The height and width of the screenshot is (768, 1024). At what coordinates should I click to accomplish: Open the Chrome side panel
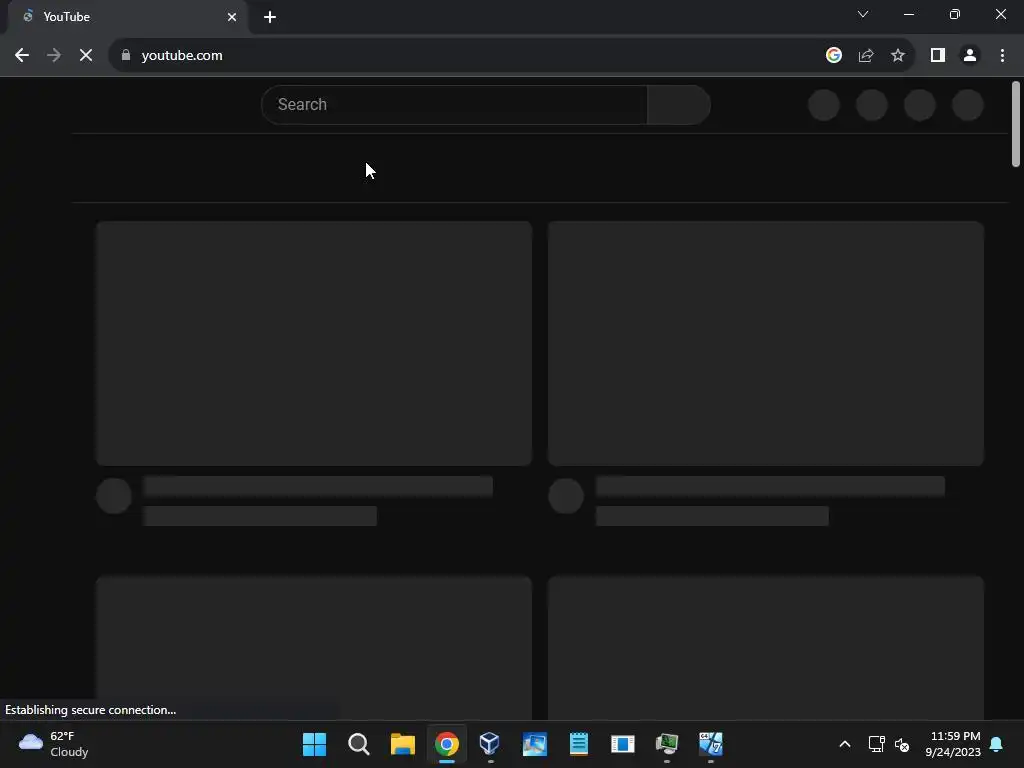coord(938,56)
